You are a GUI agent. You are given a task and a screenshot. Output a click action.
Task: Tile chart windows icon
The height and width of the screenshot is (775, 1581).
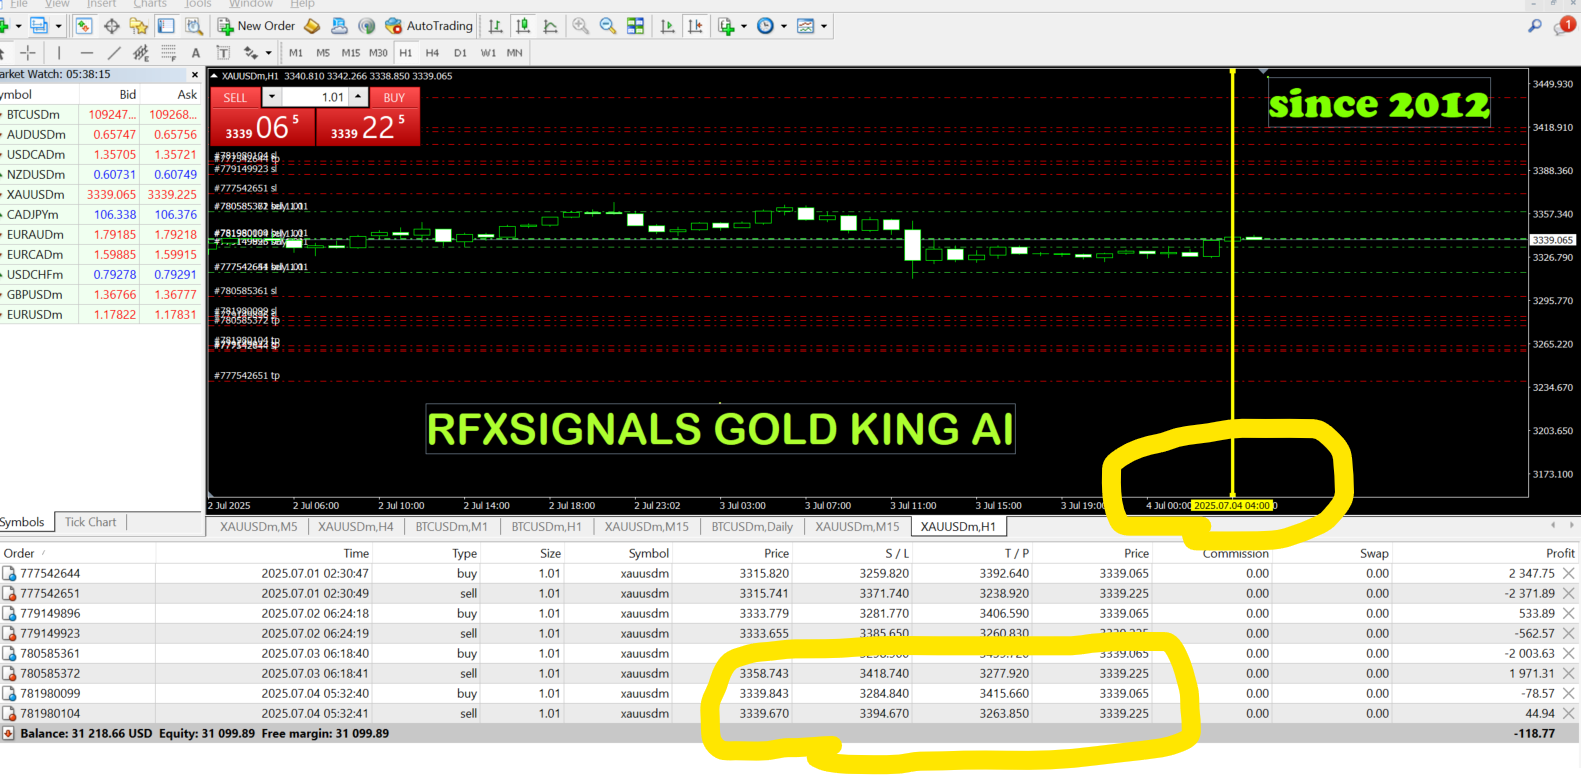point(635,26)
